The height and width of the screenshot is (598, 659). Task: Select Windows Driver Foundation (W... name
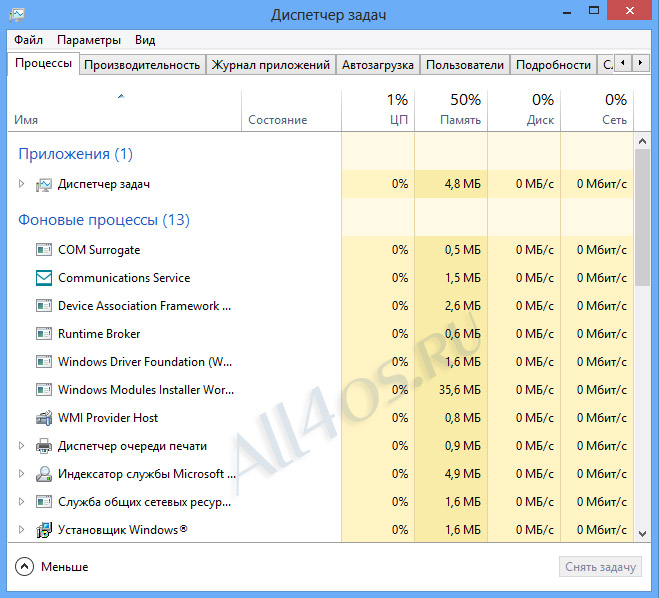(145, 362)
